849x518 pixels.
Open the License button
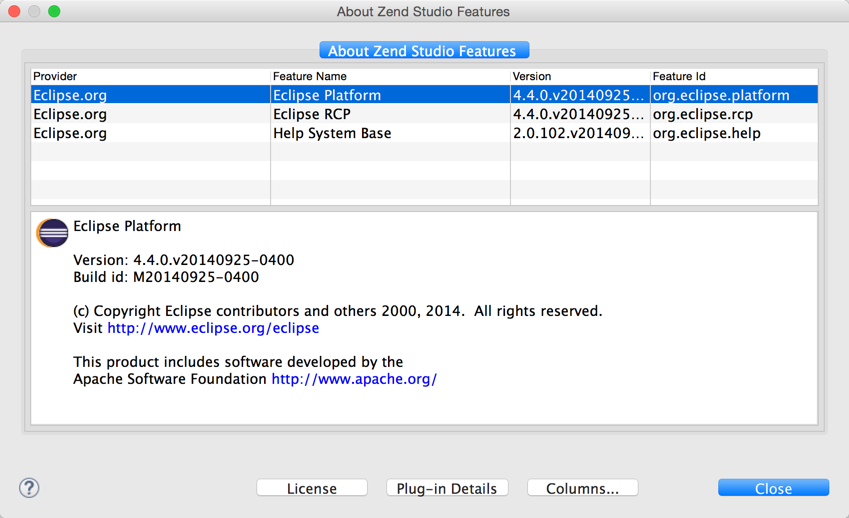pos(312,488)
